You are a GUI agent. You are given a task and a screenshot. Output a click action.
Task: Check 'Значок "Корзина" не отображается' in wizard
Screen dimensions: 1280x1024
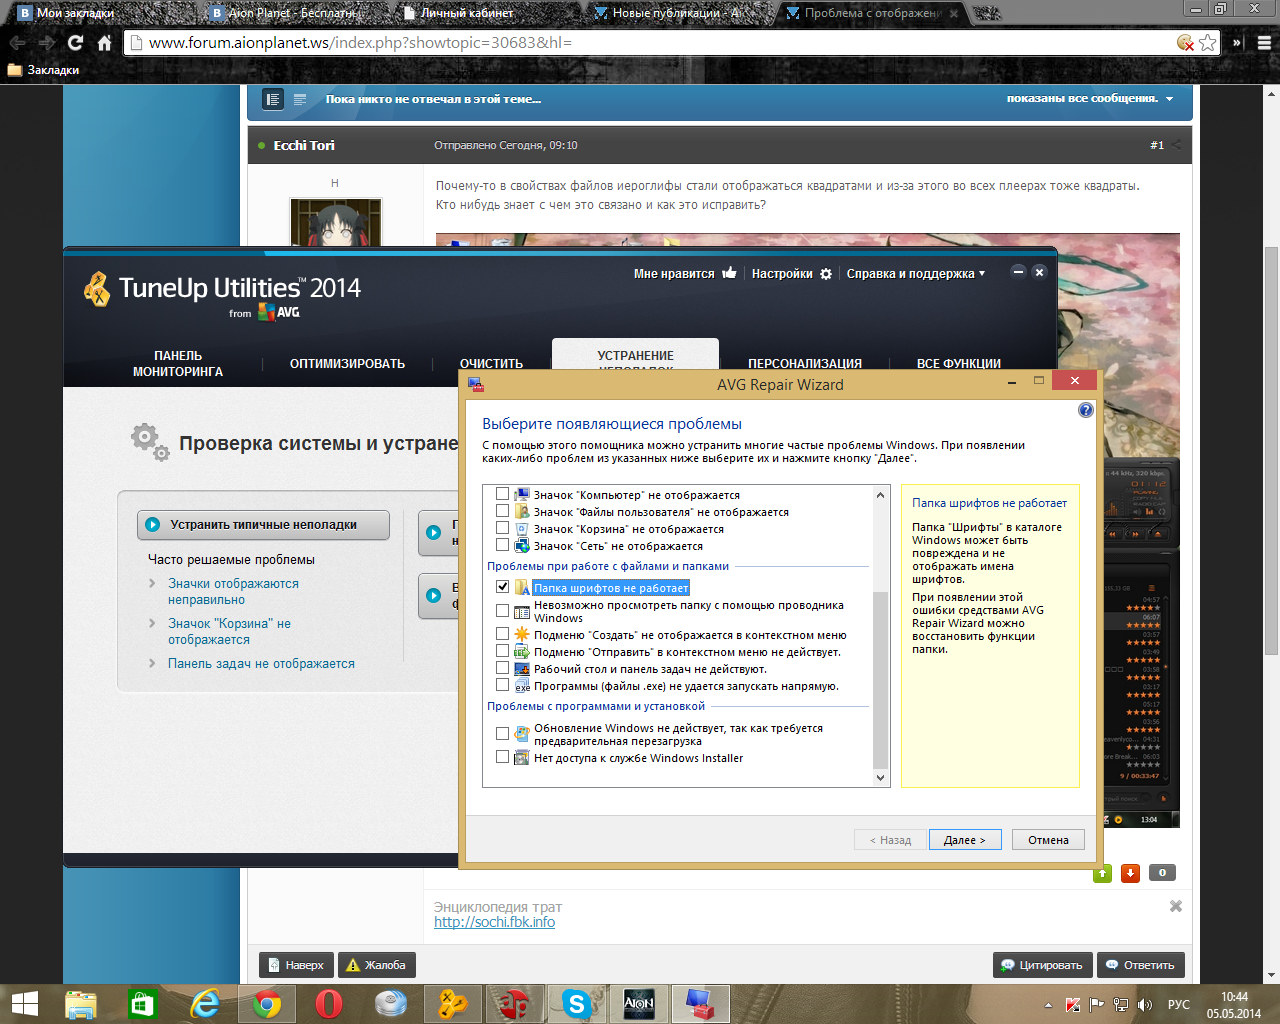pyautogui.click(x=502, y=528)
